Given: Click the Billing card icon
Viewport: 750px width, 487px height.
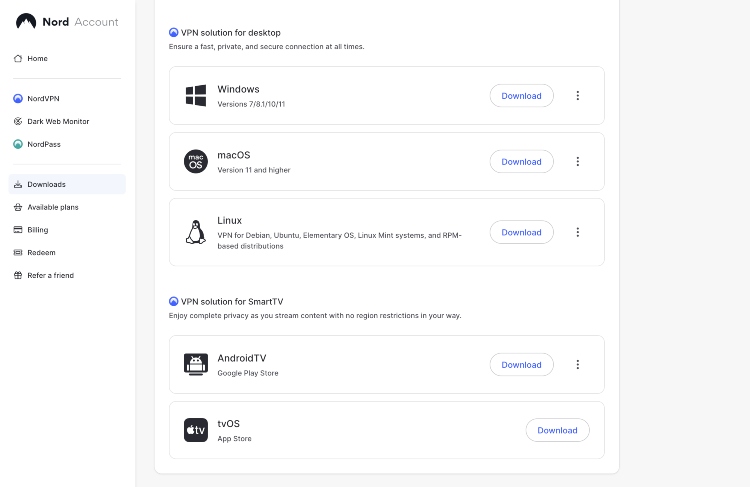Looking at the screenshot, I should [18, 230].
